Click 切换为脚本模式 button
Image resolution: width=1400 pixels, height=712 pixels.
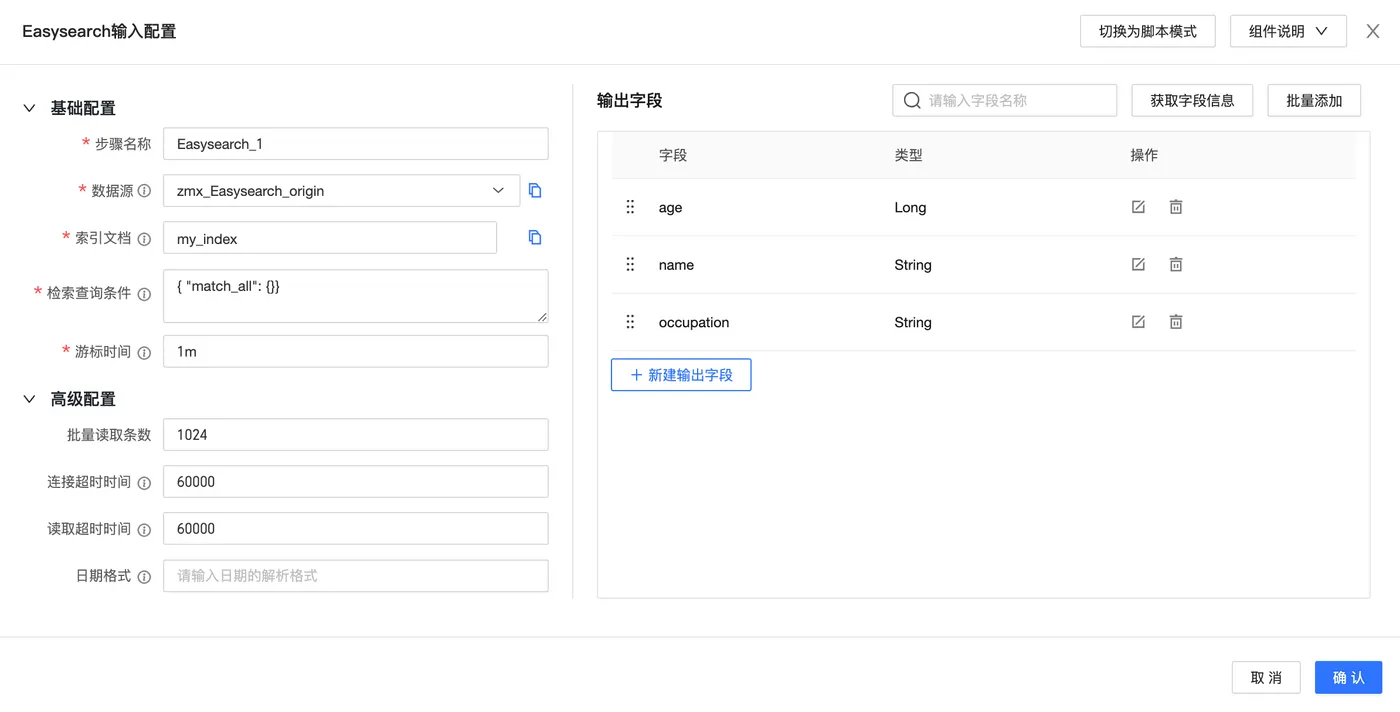point(1147,31)
